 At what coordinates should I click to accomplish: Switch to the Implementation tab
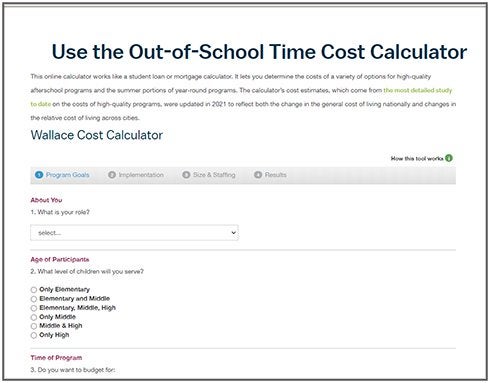point(141,175)
